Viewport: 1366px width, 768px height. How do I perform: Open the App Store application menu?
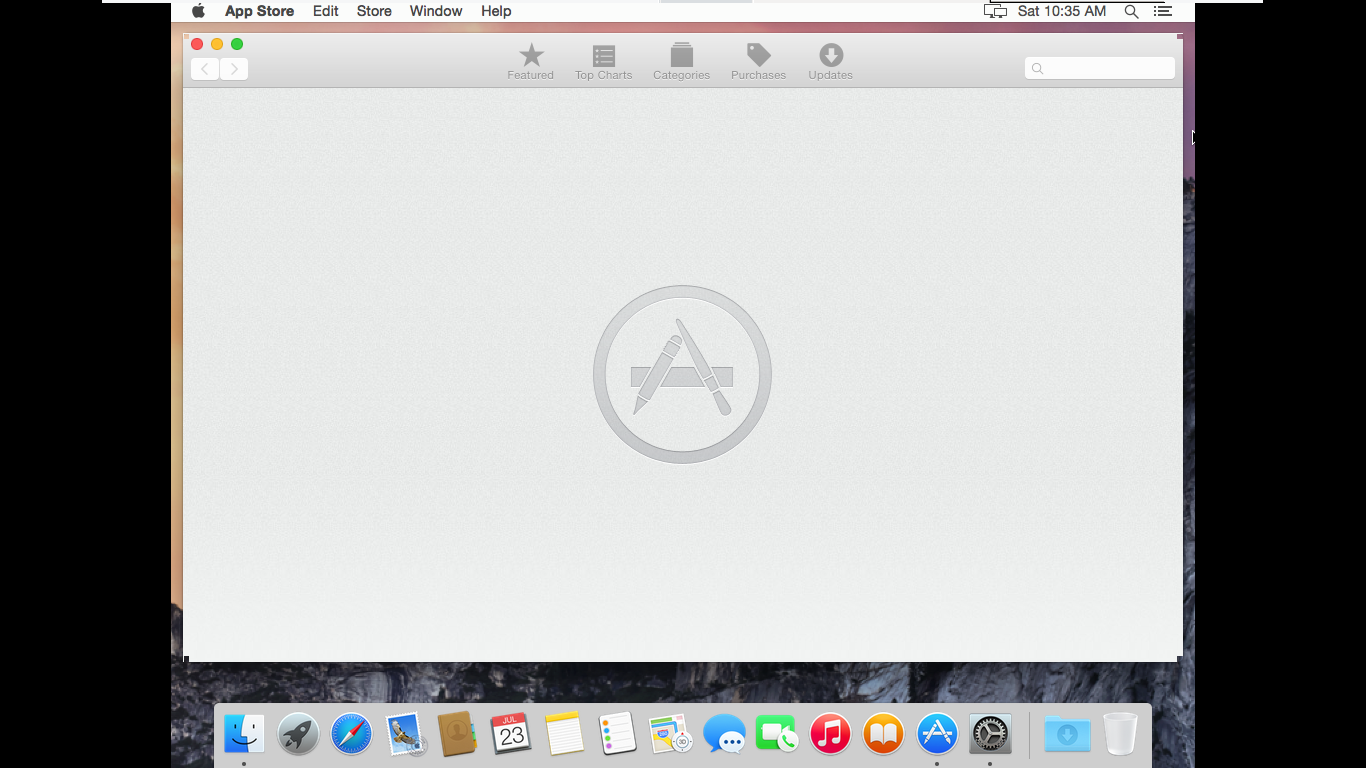(x=259, y=11)
